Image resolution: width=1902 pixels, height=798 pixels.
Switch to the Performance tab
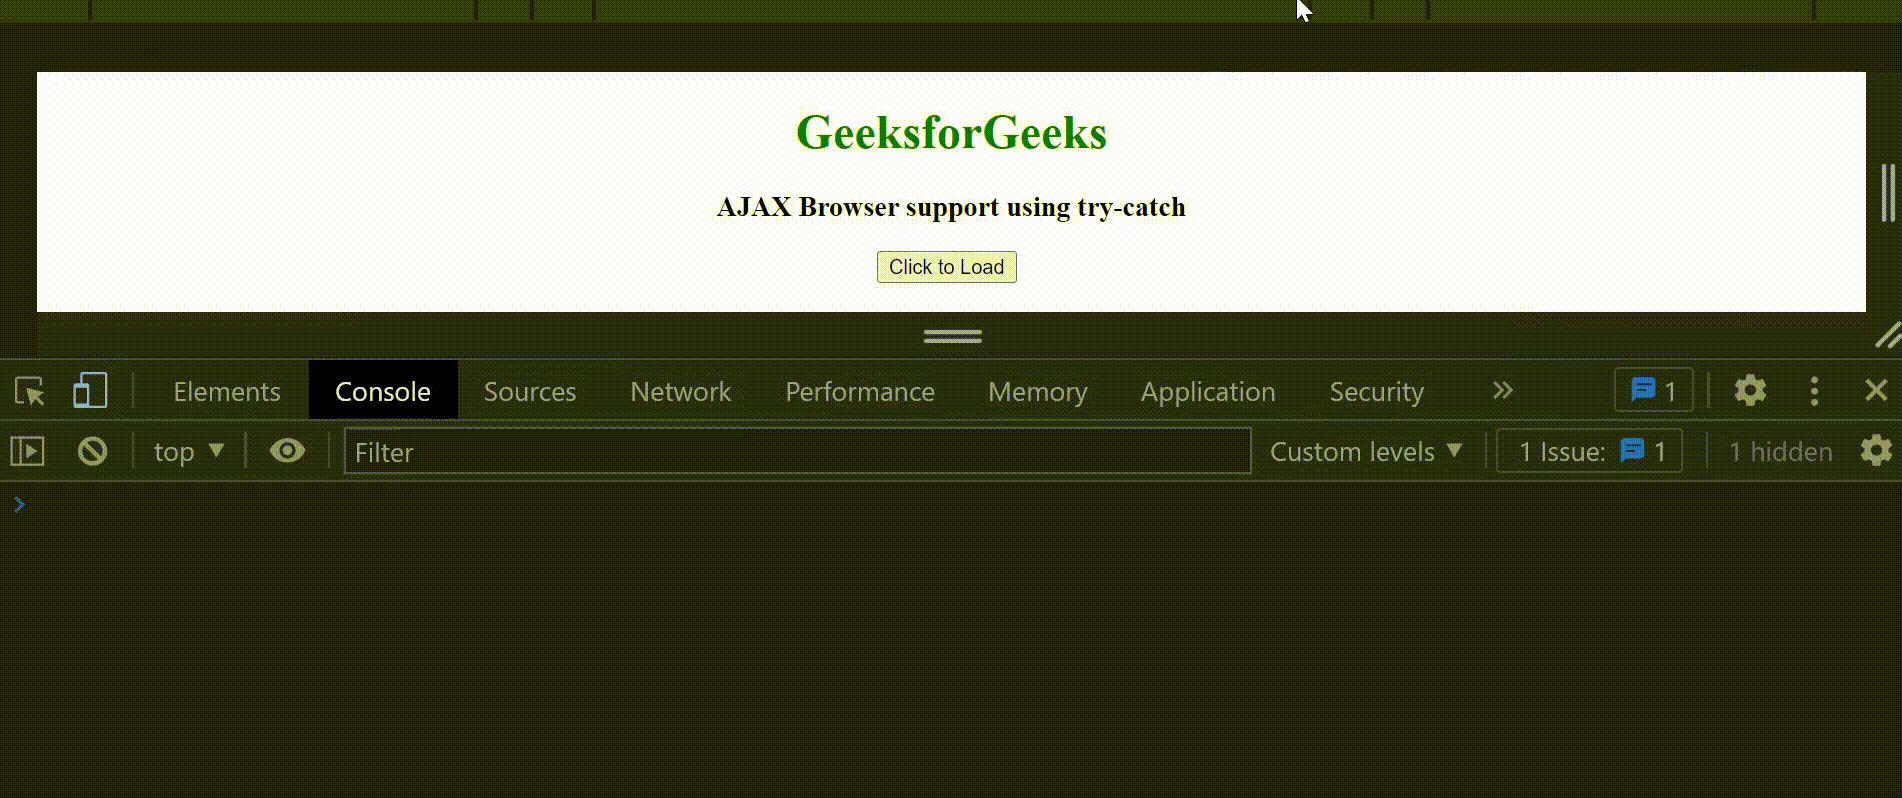(860, 391)
